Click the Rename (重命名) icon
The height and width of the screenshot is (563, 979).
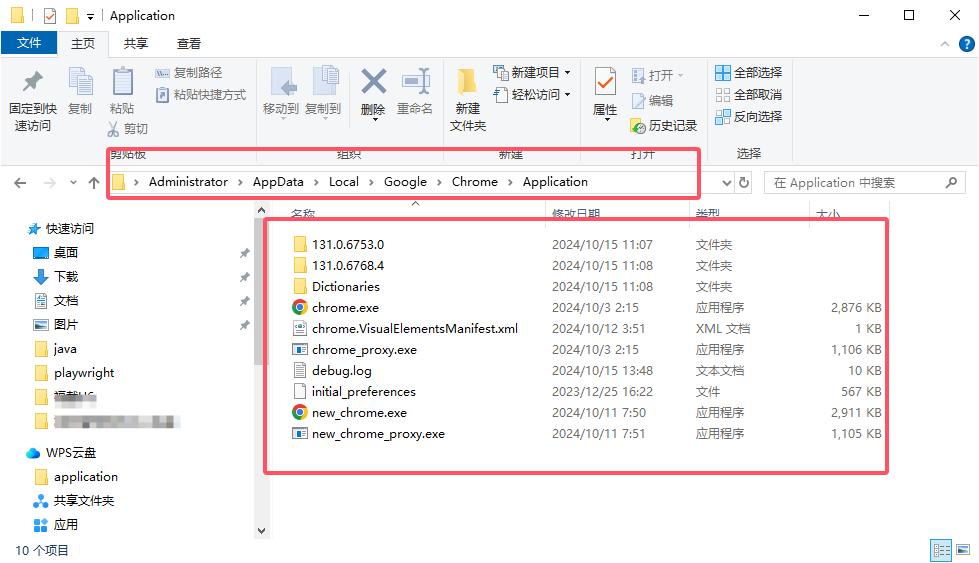pos(415,83)
